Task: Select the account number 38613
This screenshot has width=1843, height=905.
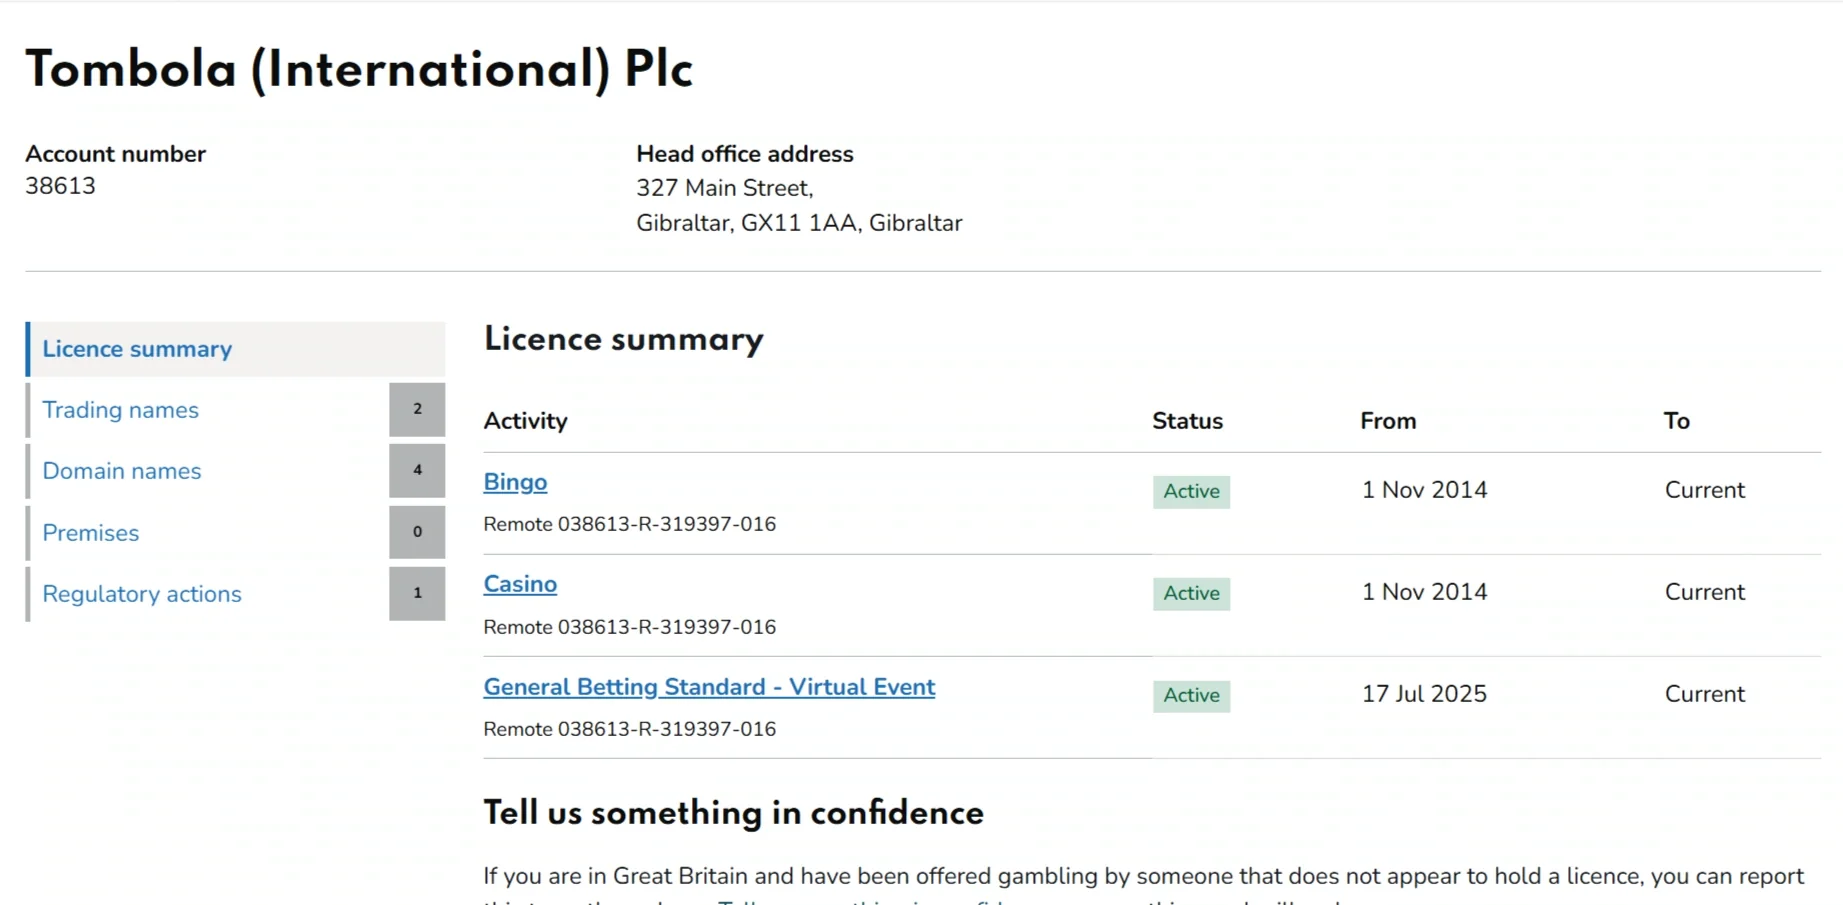Action: [x=60, y=186]
